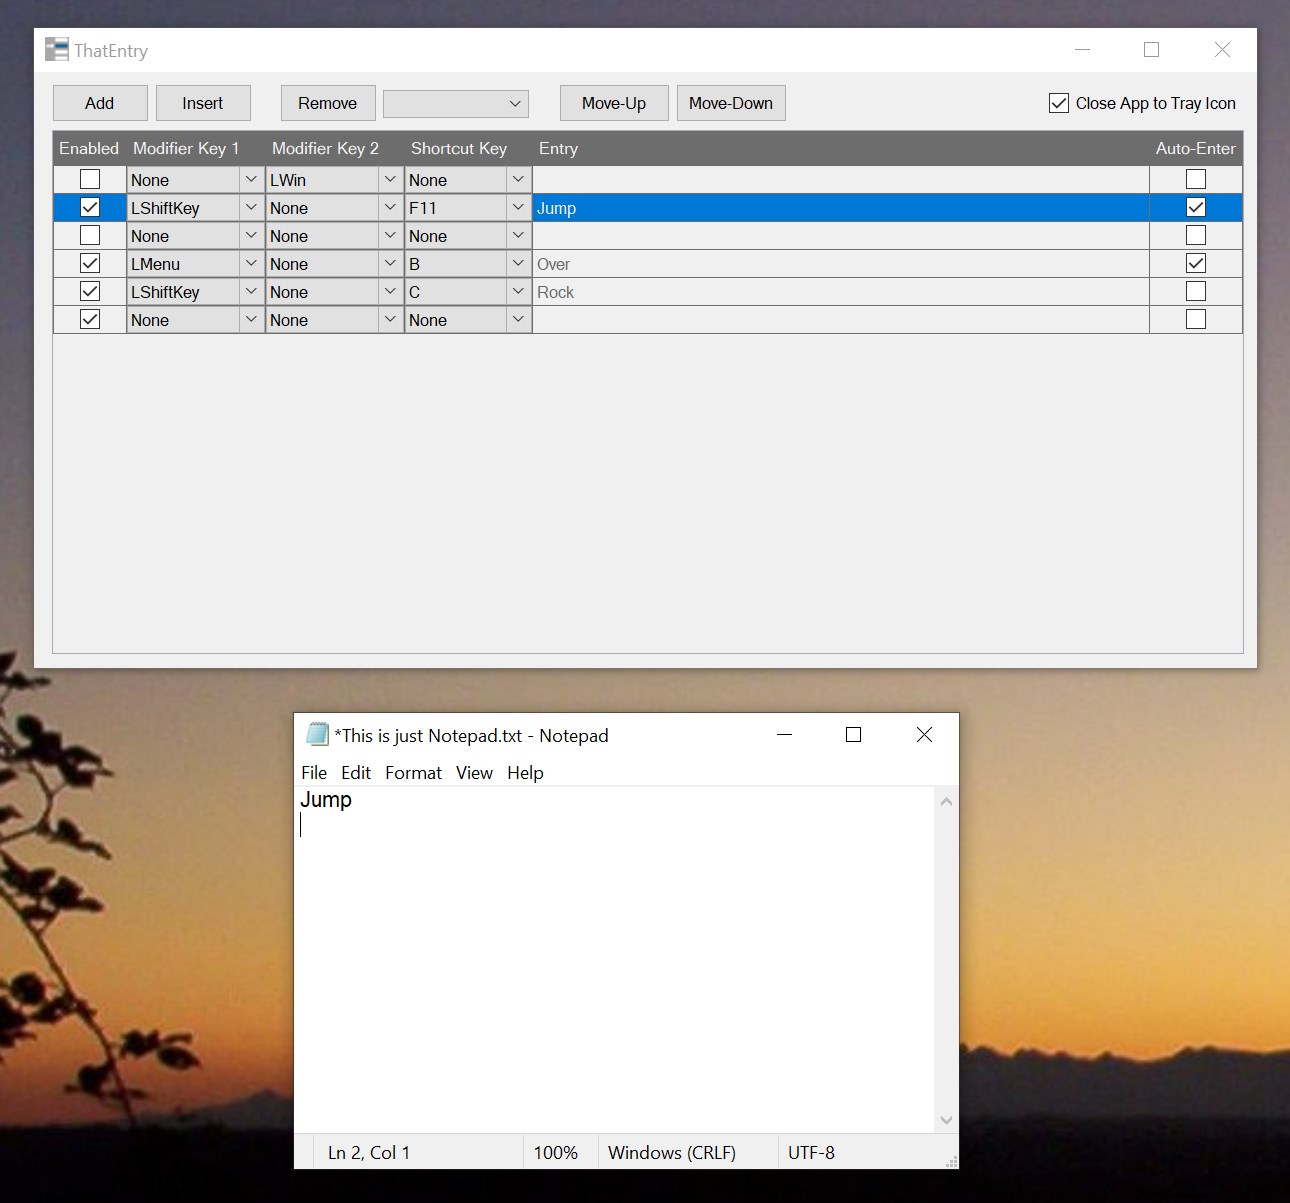Open the File menu in Notepad
The height and width of the screenshot is (1203, 1290).
tap(314, 773)
